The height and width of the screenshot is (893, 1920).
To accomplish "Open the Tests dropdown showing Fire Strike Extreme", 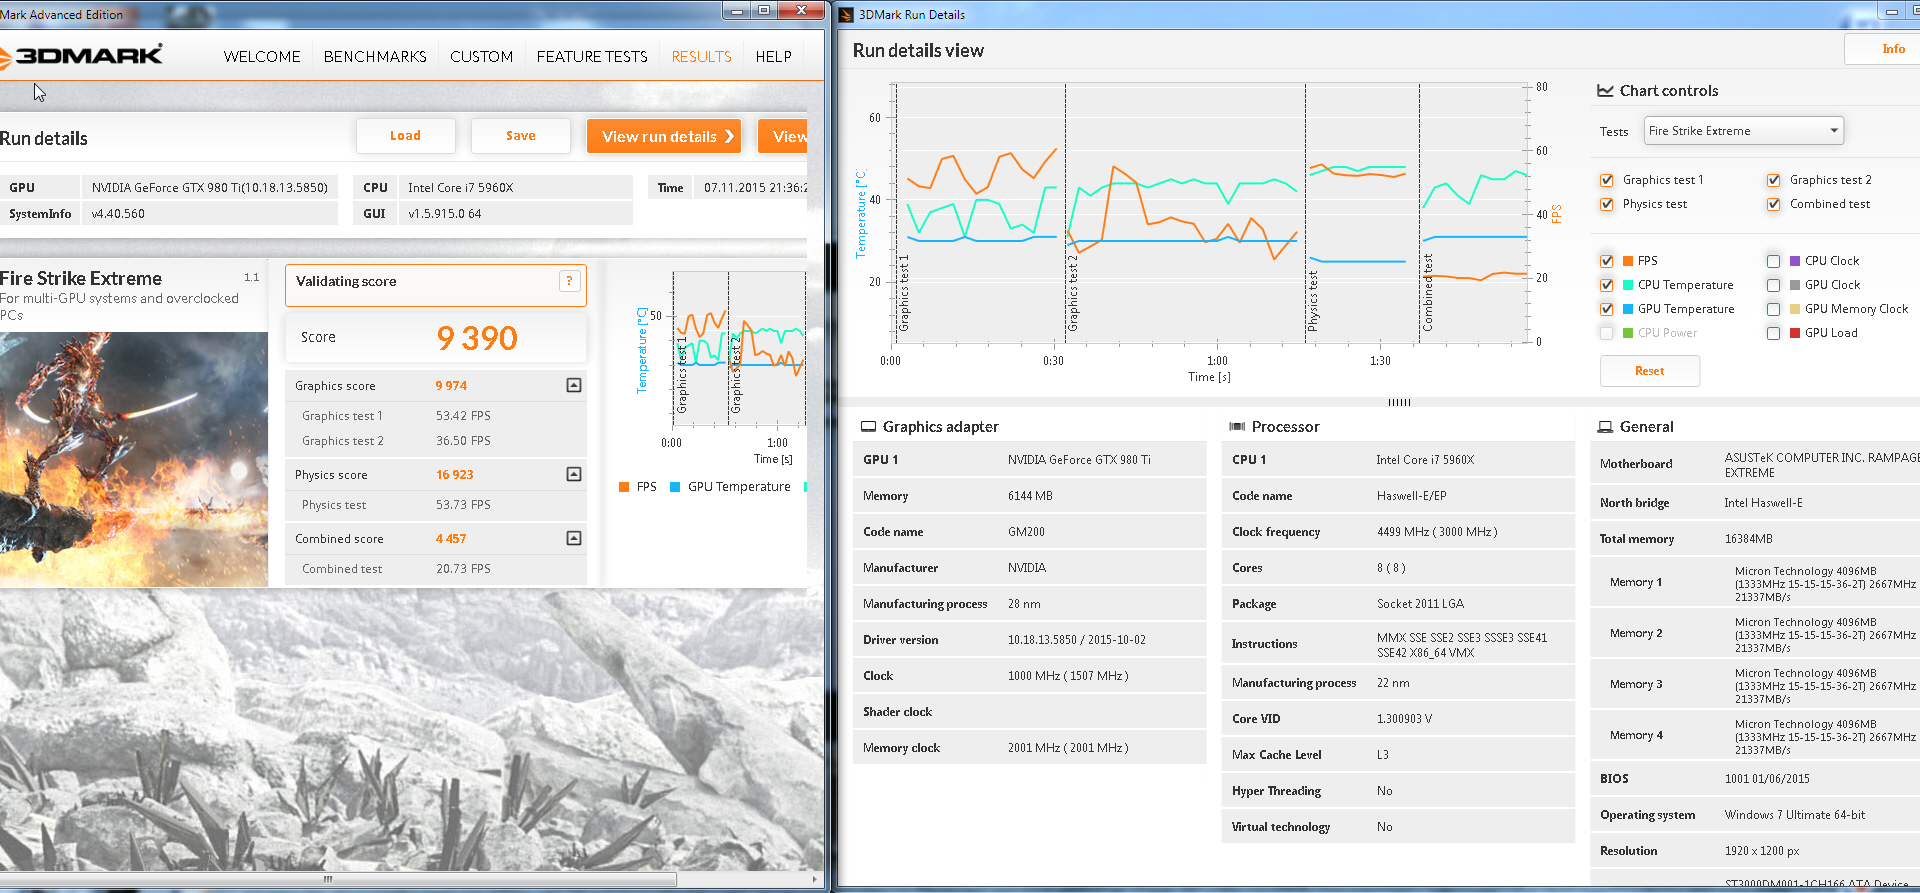I will click(x=1743, y=131).
